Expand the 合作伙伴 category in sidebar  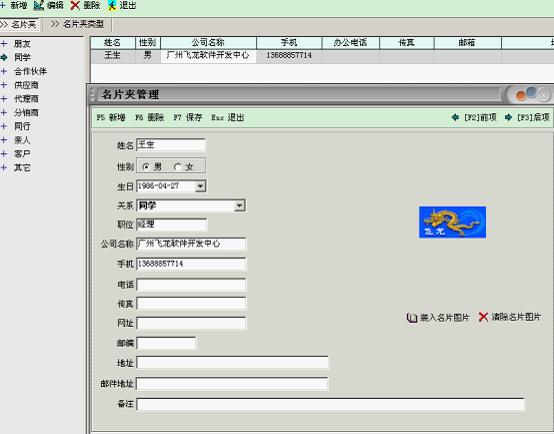coord(4,71)
